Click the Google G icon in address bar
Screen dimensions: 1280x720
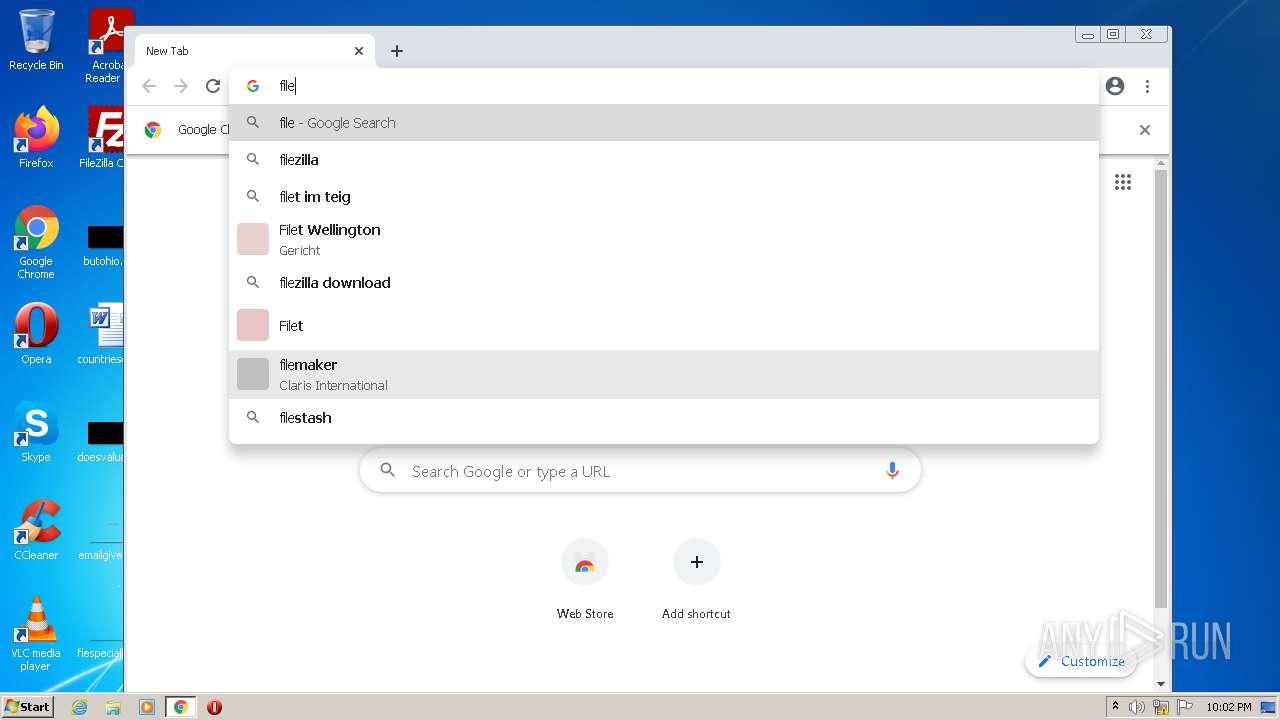pos(253,86)
